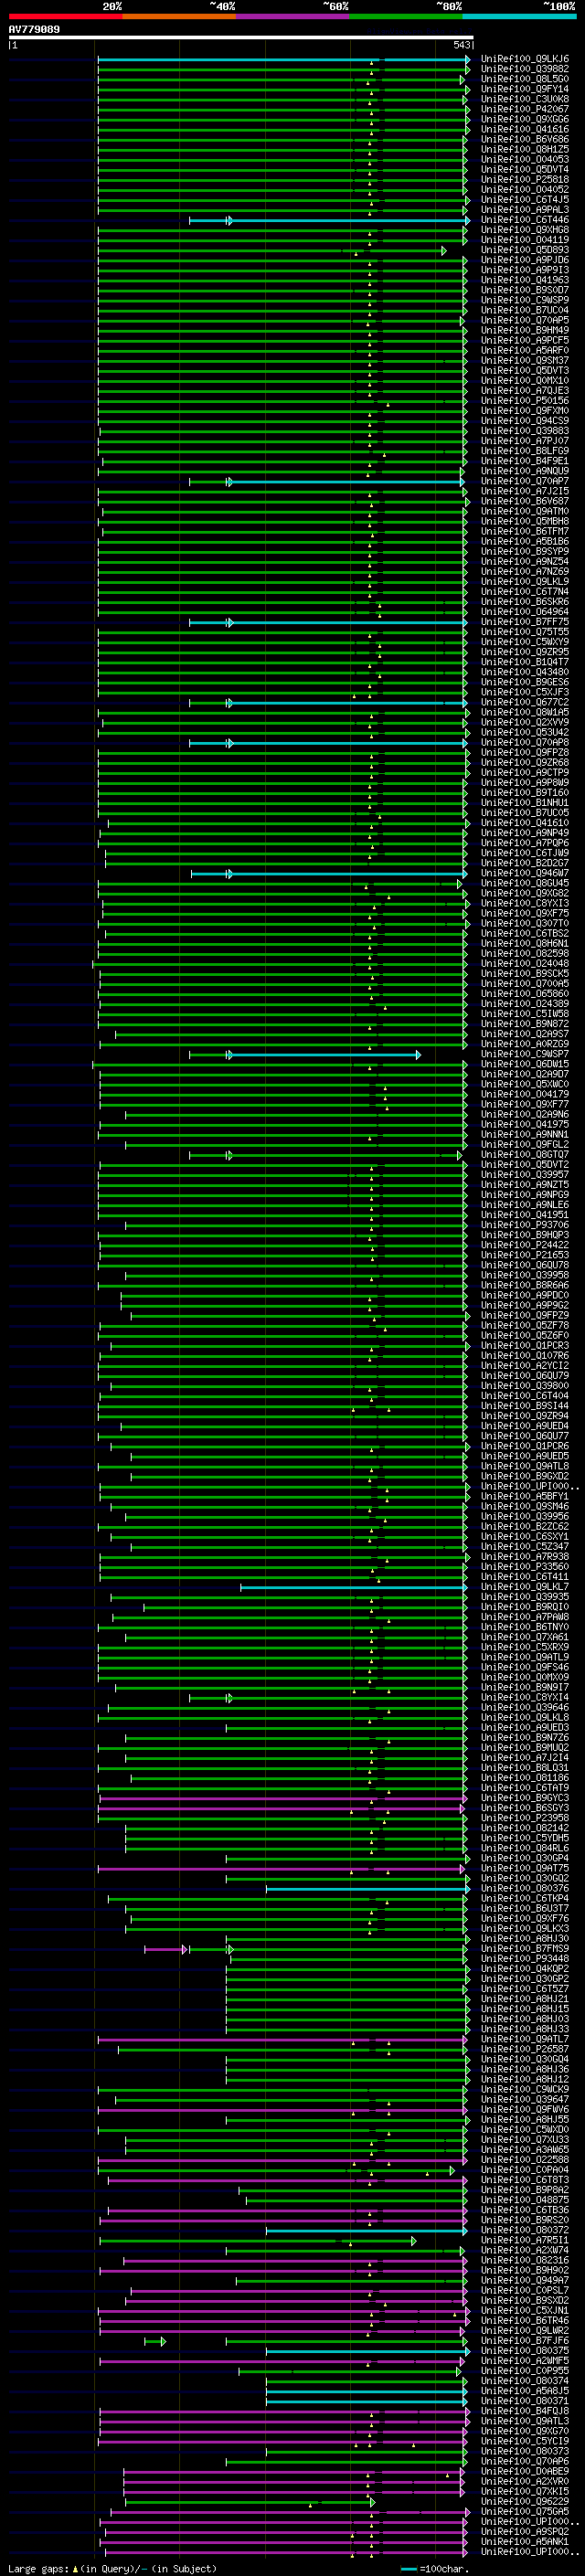
Task: Select hit UniRef100_B7FF75
Action: point(525,622)
